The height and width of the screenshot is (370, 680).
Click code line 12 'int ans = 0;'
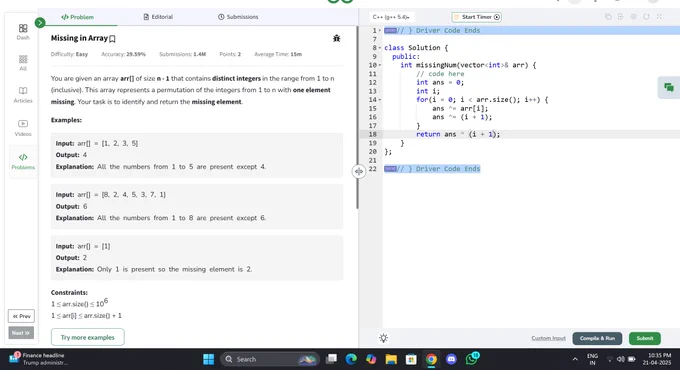(440, 82)
